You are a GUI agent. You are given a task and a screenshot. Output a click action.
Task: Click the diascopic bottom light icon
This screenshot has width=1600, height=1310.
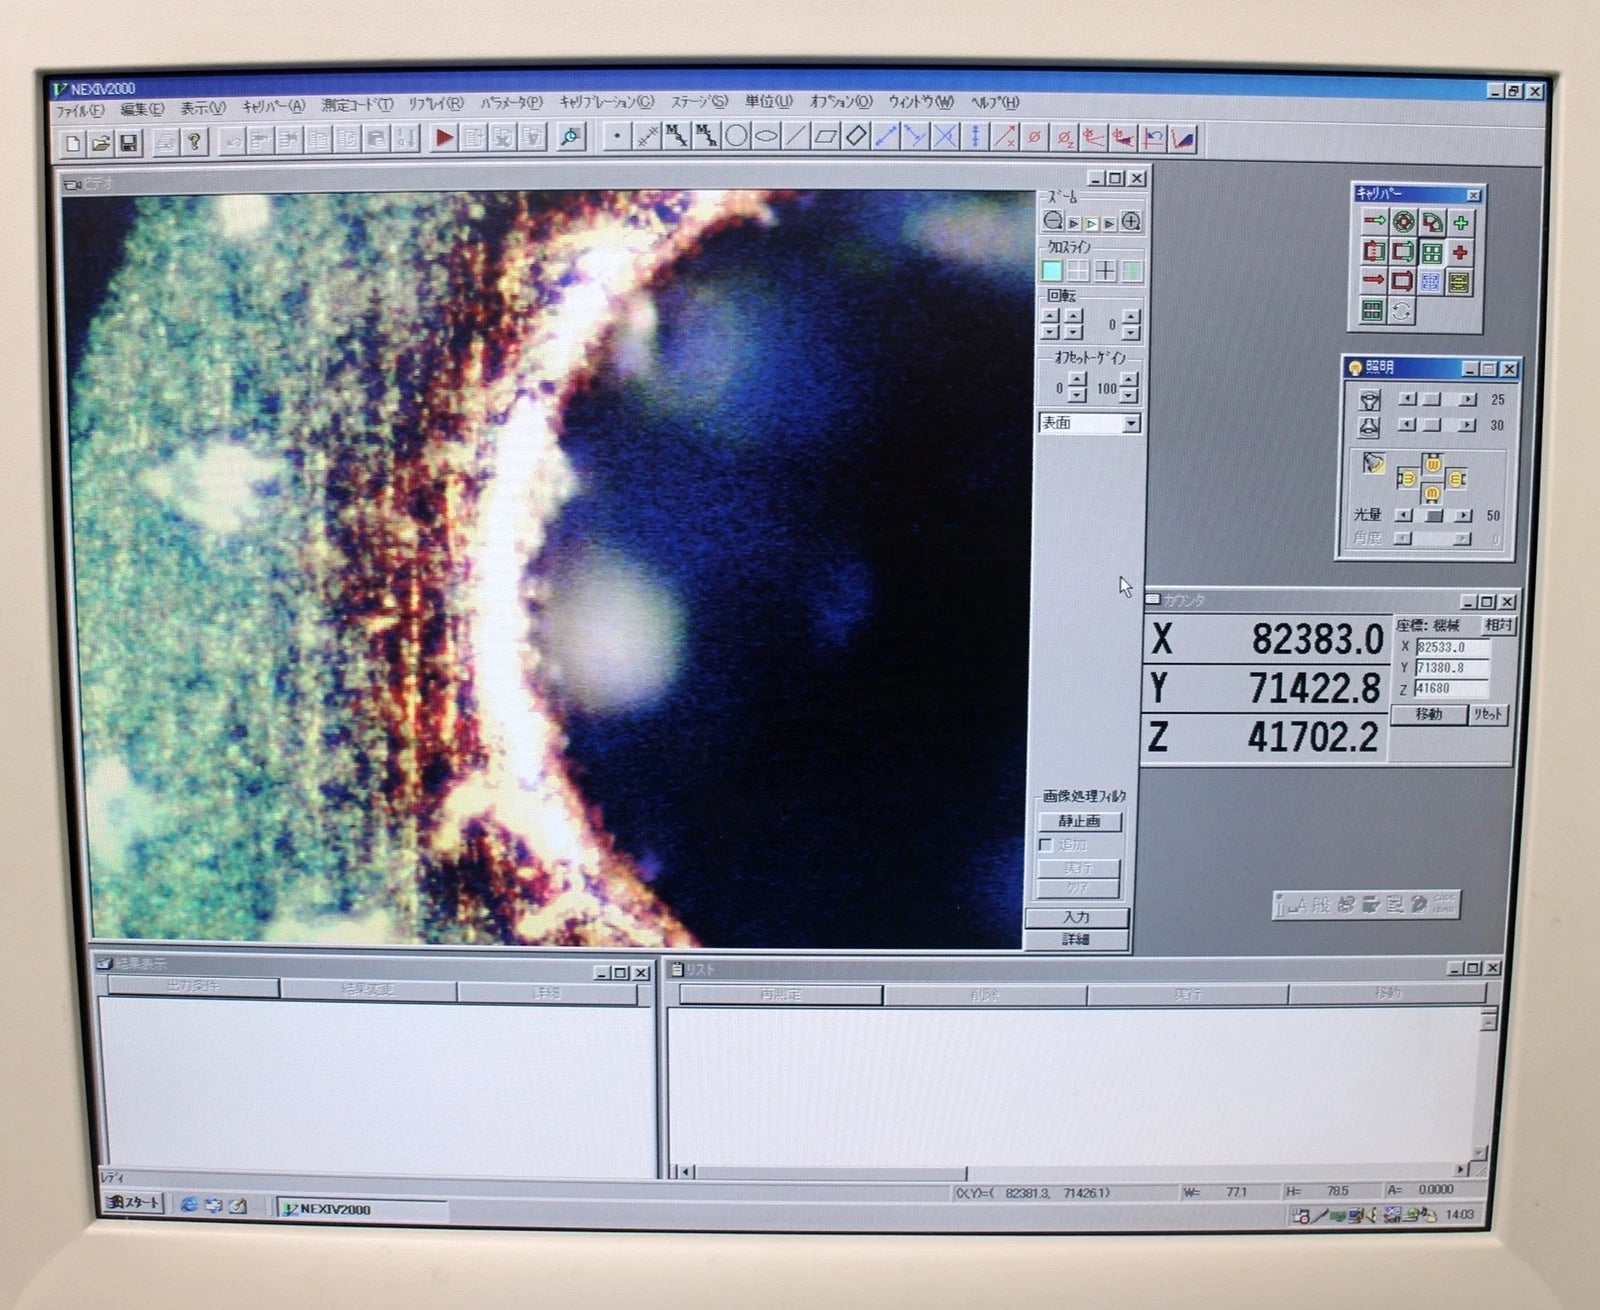click(1369, 427)
